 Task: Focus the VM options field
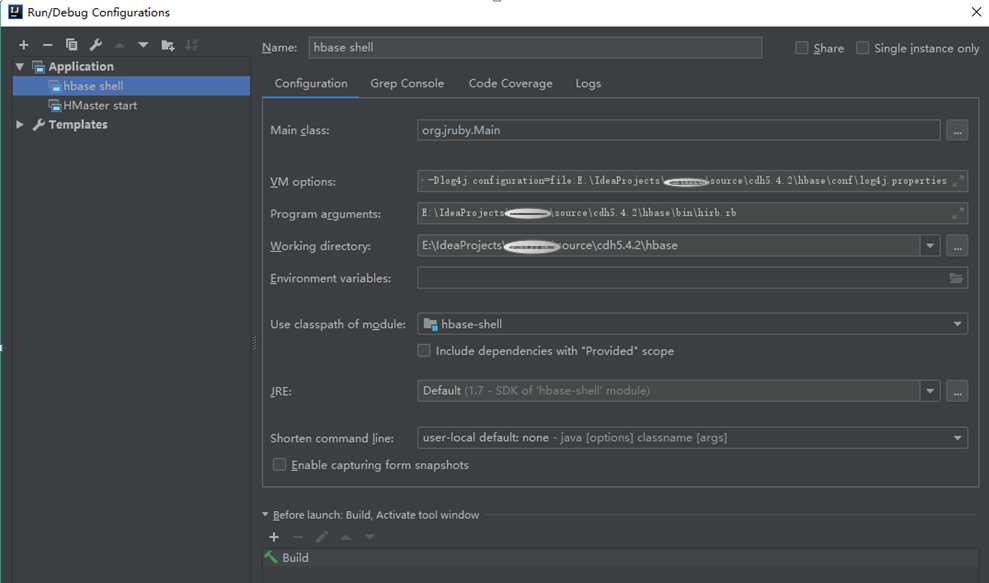tap(693, 181)
